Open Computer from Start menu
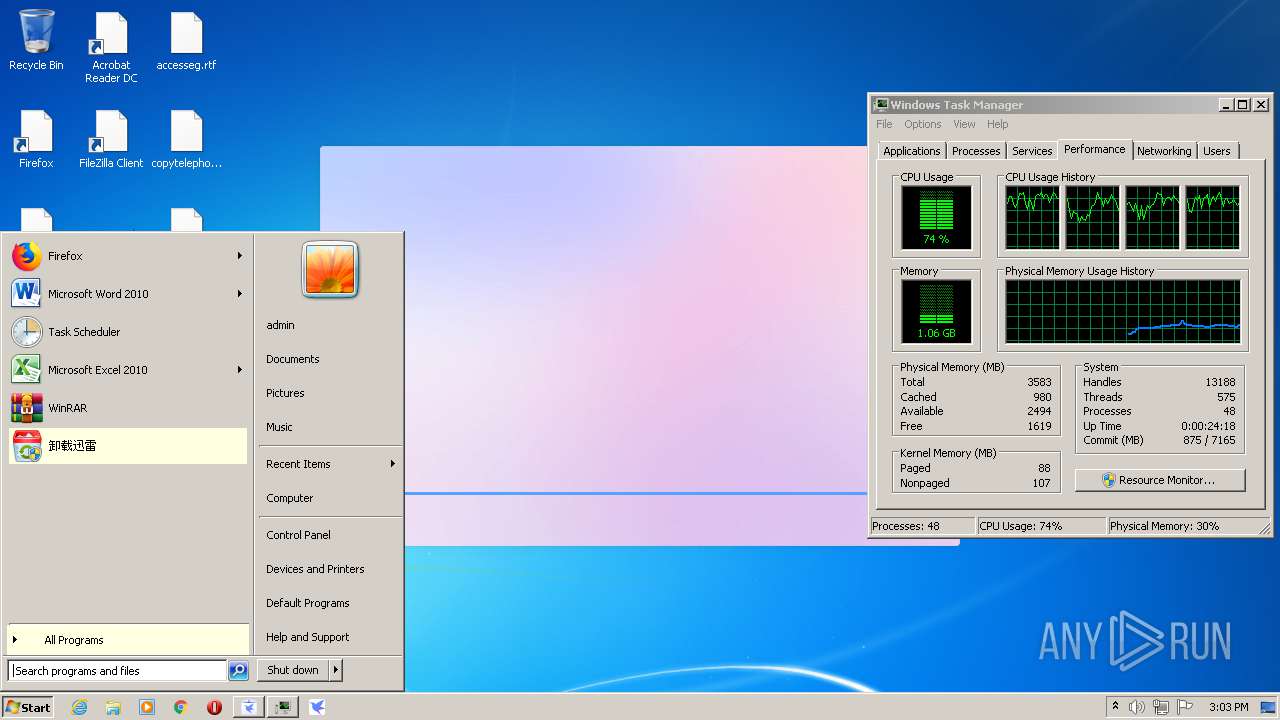 click(x=330, y=498)
